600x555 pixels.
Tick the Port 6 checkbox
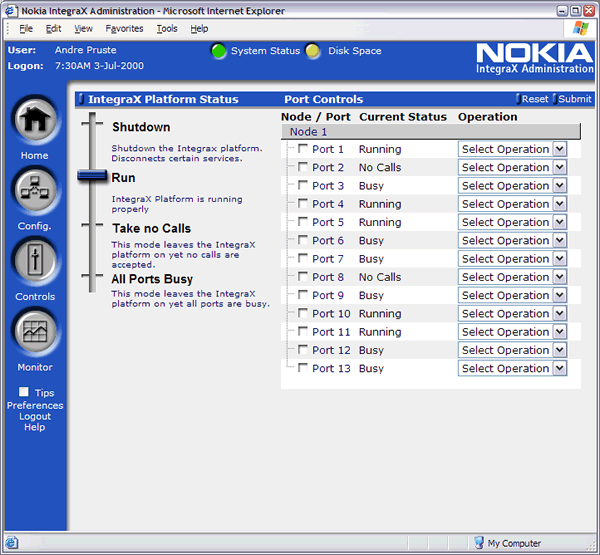tap(303, 240)
